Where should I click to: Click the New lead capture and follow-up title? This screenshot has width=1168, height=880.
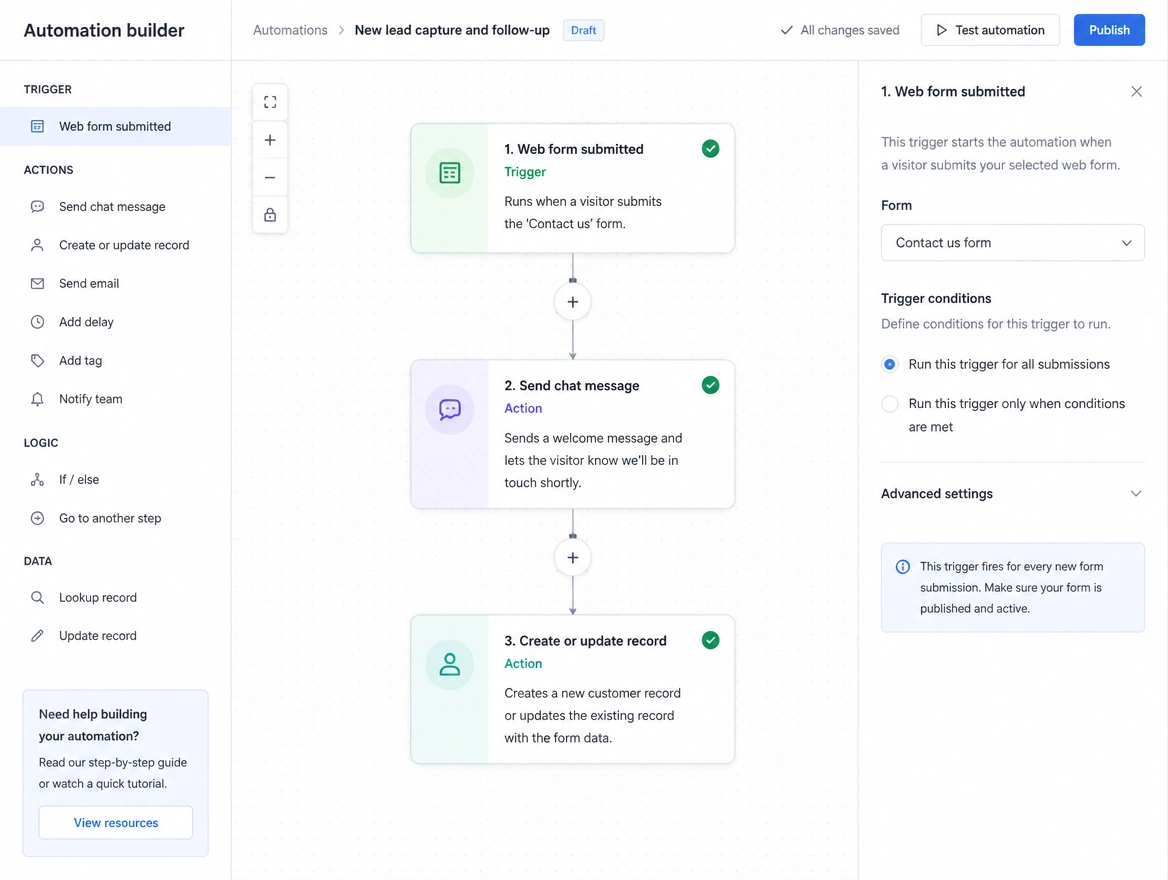pyautogui.click(x=451, y=30)
